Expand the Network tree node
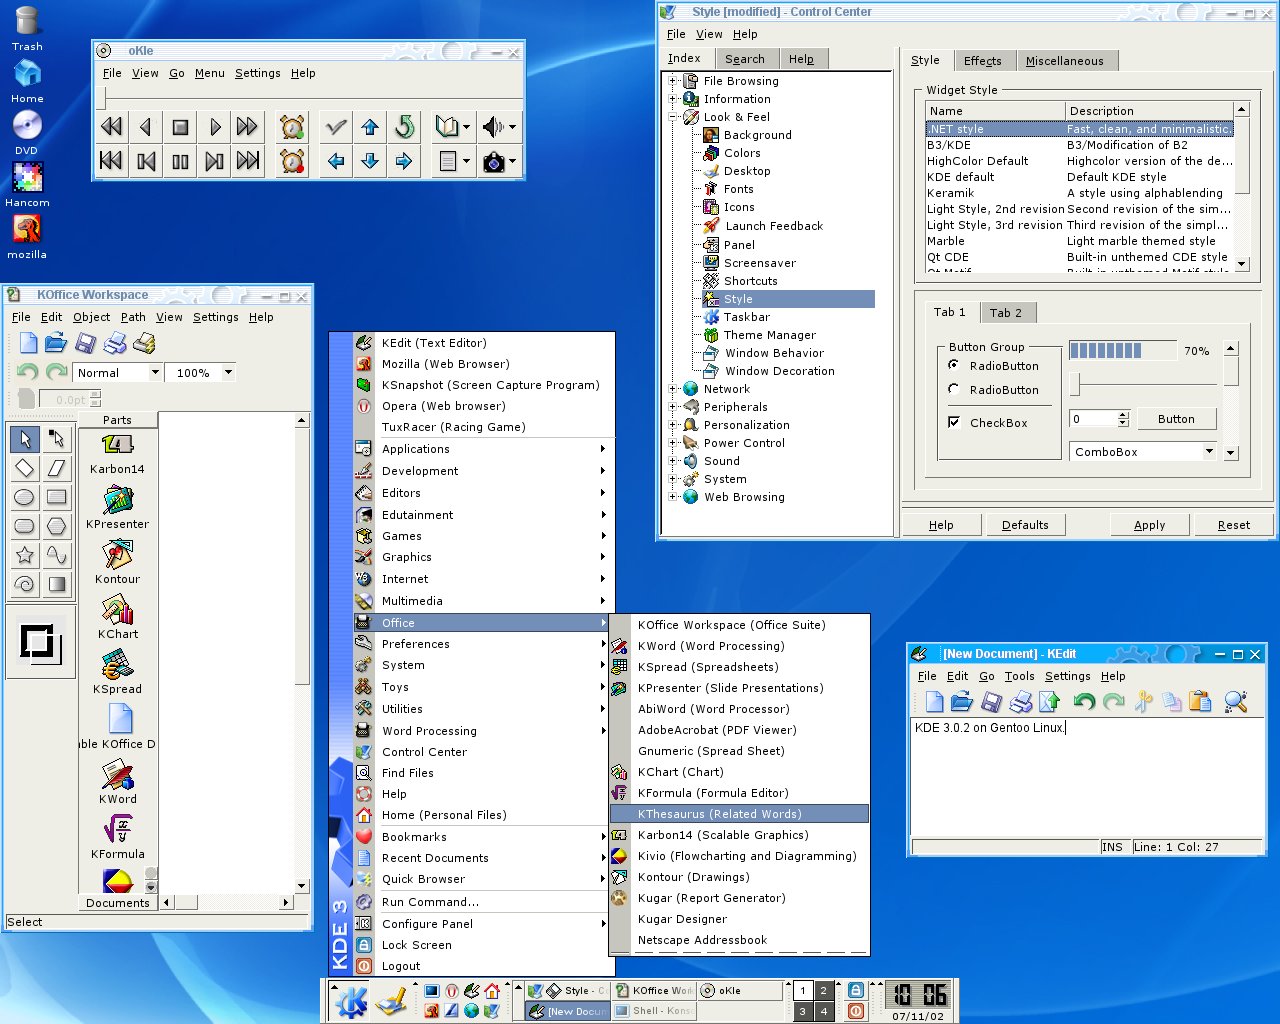1280x1024 pixels. 673,389
